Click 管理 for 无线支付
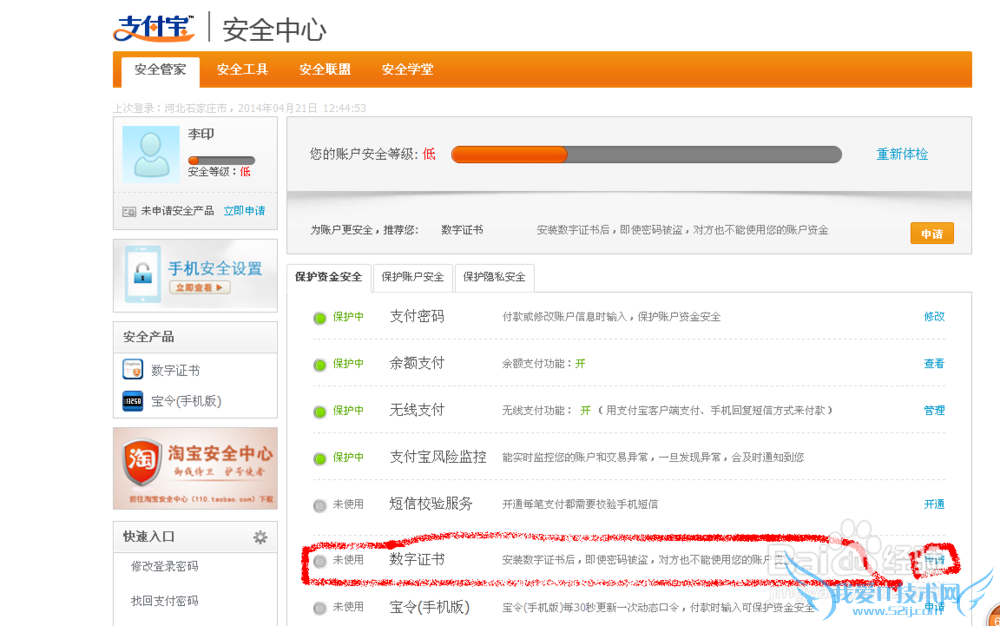 tap(934, 411)
